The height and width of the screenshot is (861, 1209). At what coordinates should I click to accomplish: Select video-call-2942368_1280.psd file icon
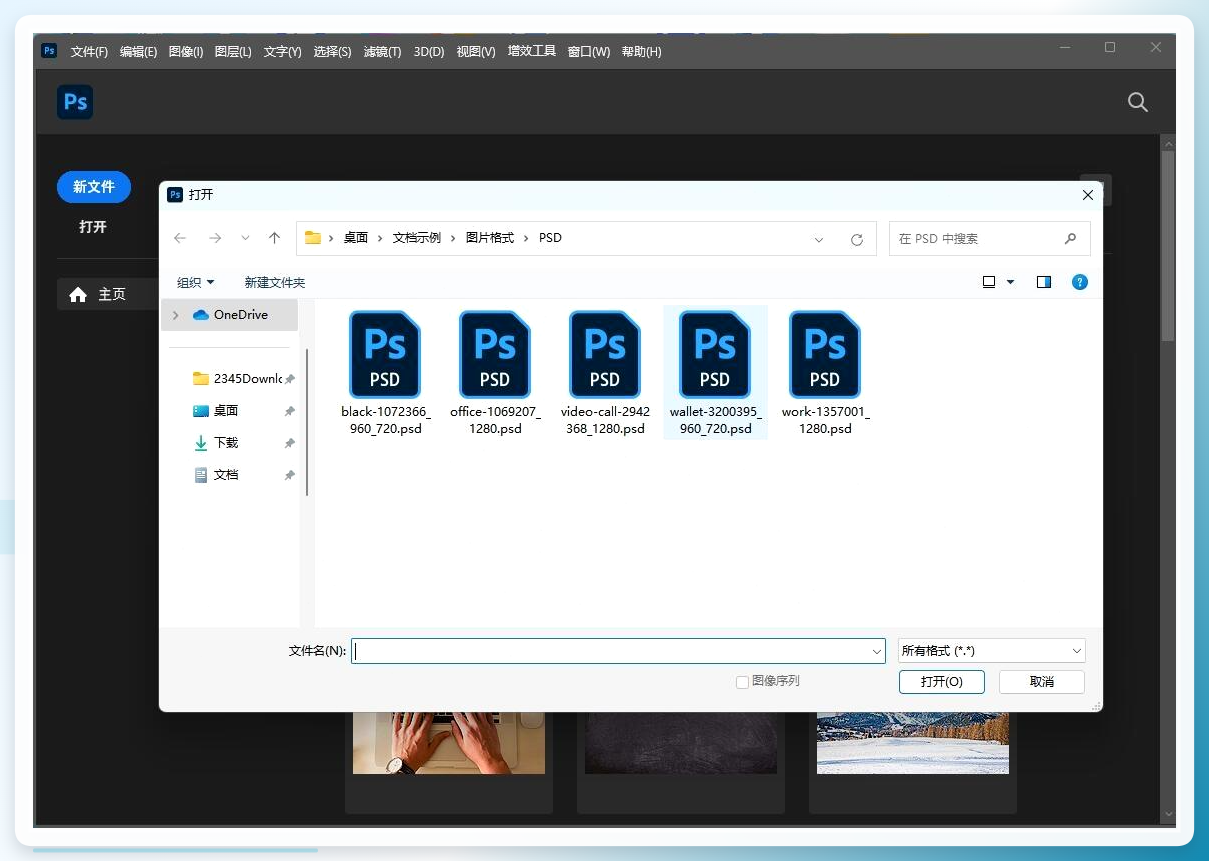(605, 355)
